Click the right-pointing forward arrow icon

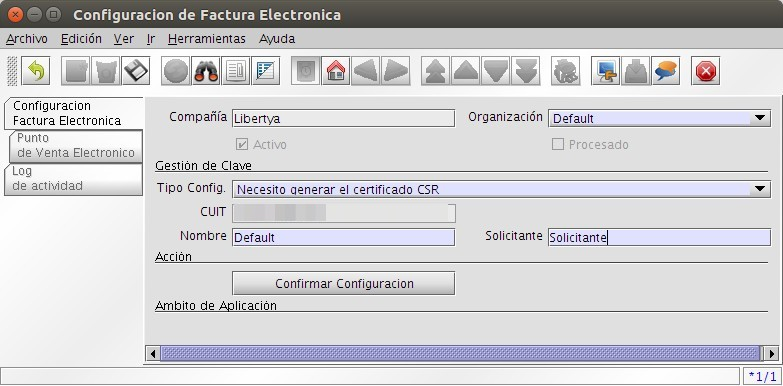tap(395, 71)
